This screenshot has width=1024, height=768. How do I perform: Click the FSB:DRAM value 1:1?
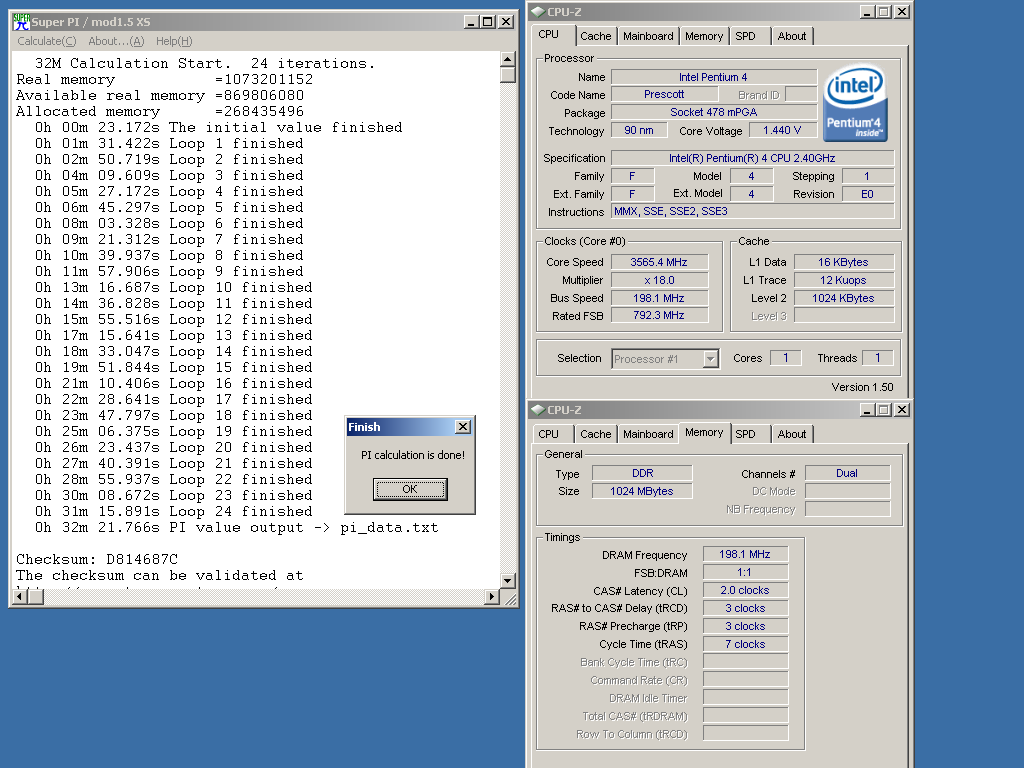[x=745, y=572]
